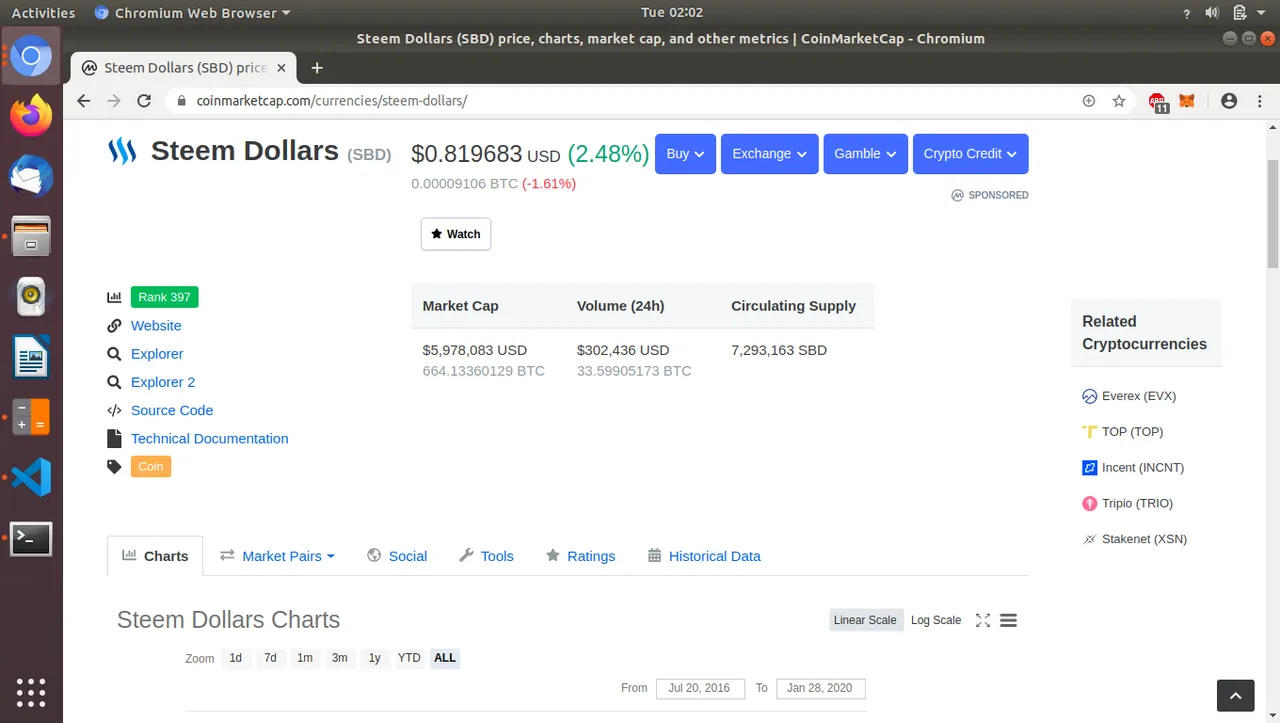The height and width of the screenshot is (723, 1280).
Task: Edit the From date field Jul 20, 2016
Action: pos(700,688)
